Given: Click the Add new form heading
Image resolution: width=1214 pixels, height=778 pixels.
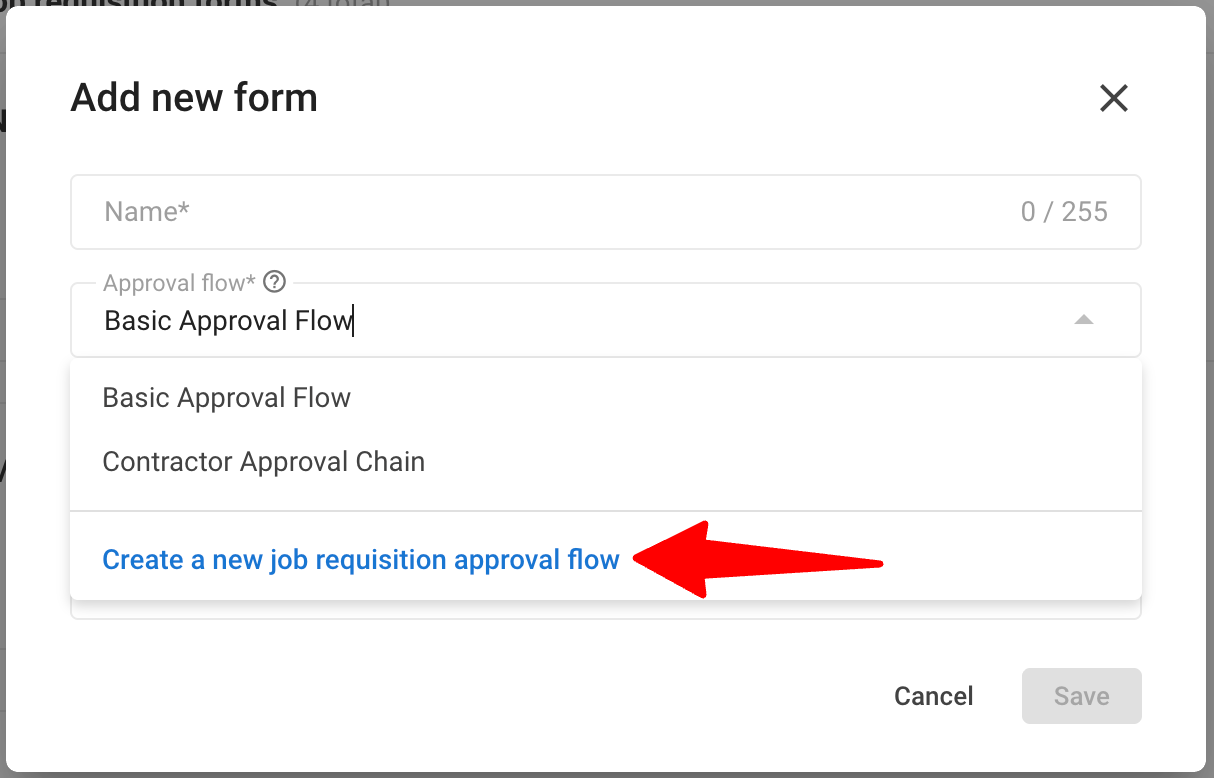Looking at the screenshot, I should [x=194, y=98].
